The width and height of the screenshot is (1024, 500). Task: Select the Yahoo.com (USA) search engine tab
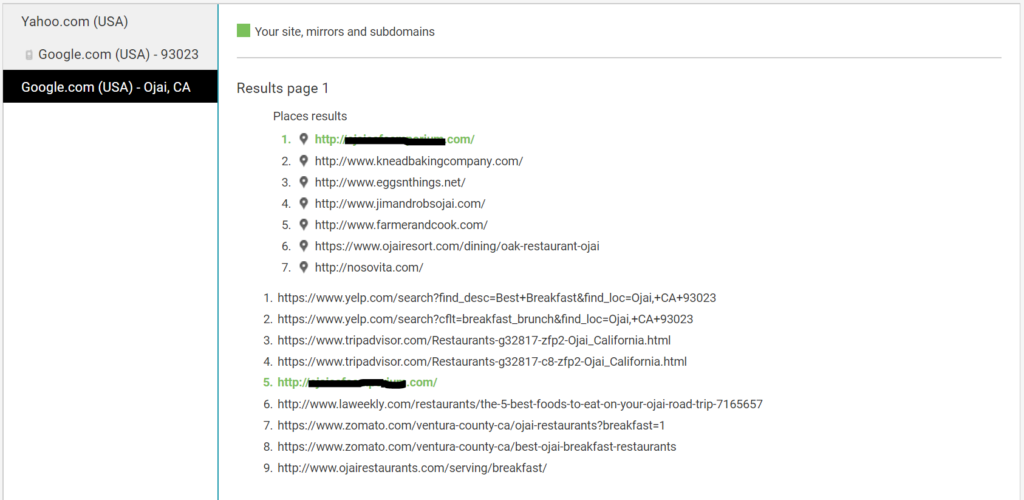tap(110, 22)
